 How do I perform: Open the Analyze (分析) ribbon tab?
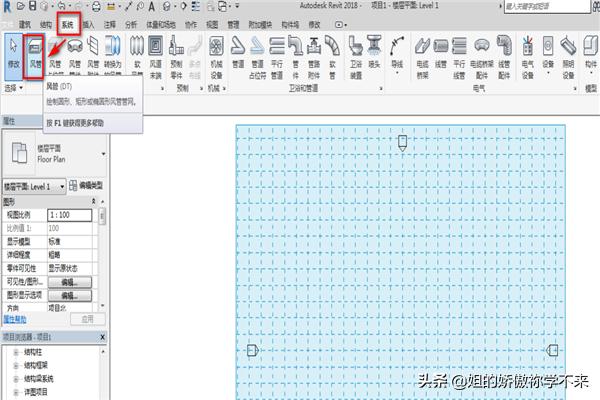(131, 25)
